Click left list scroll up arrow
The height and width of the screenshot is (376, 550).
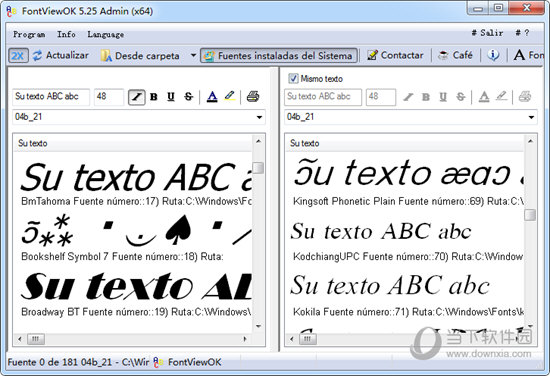(x=259, y=141)
